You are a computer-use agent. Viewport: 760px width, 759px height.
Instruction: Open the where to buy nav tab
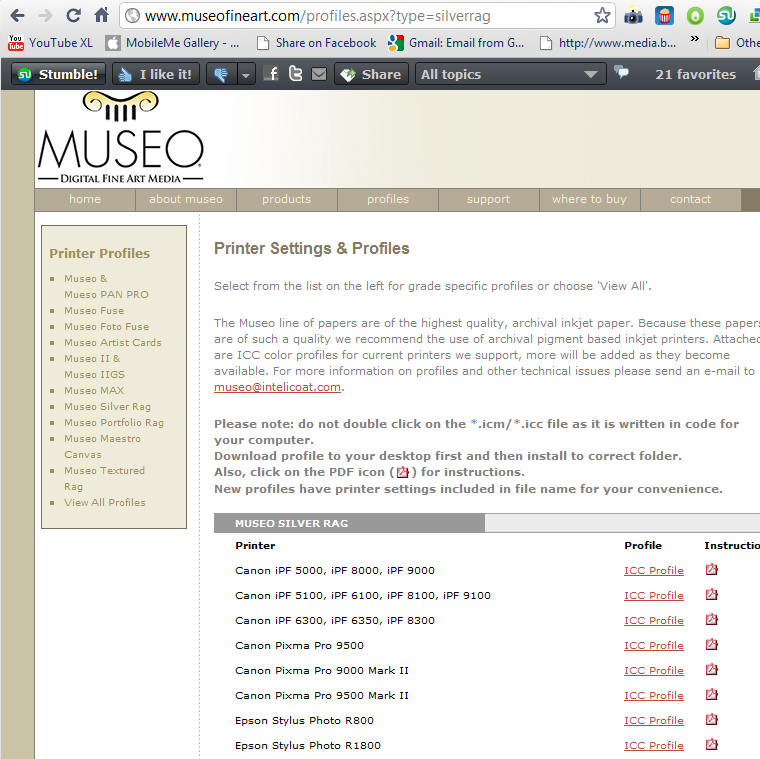589,199
